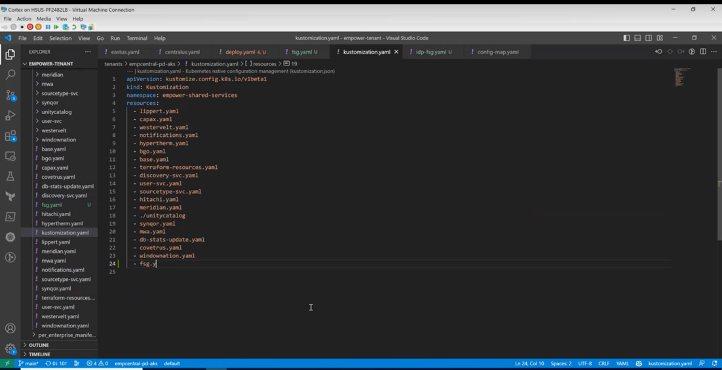
Task: Click the empcentral-pd-aks status item
Action: tap(136, 364)
